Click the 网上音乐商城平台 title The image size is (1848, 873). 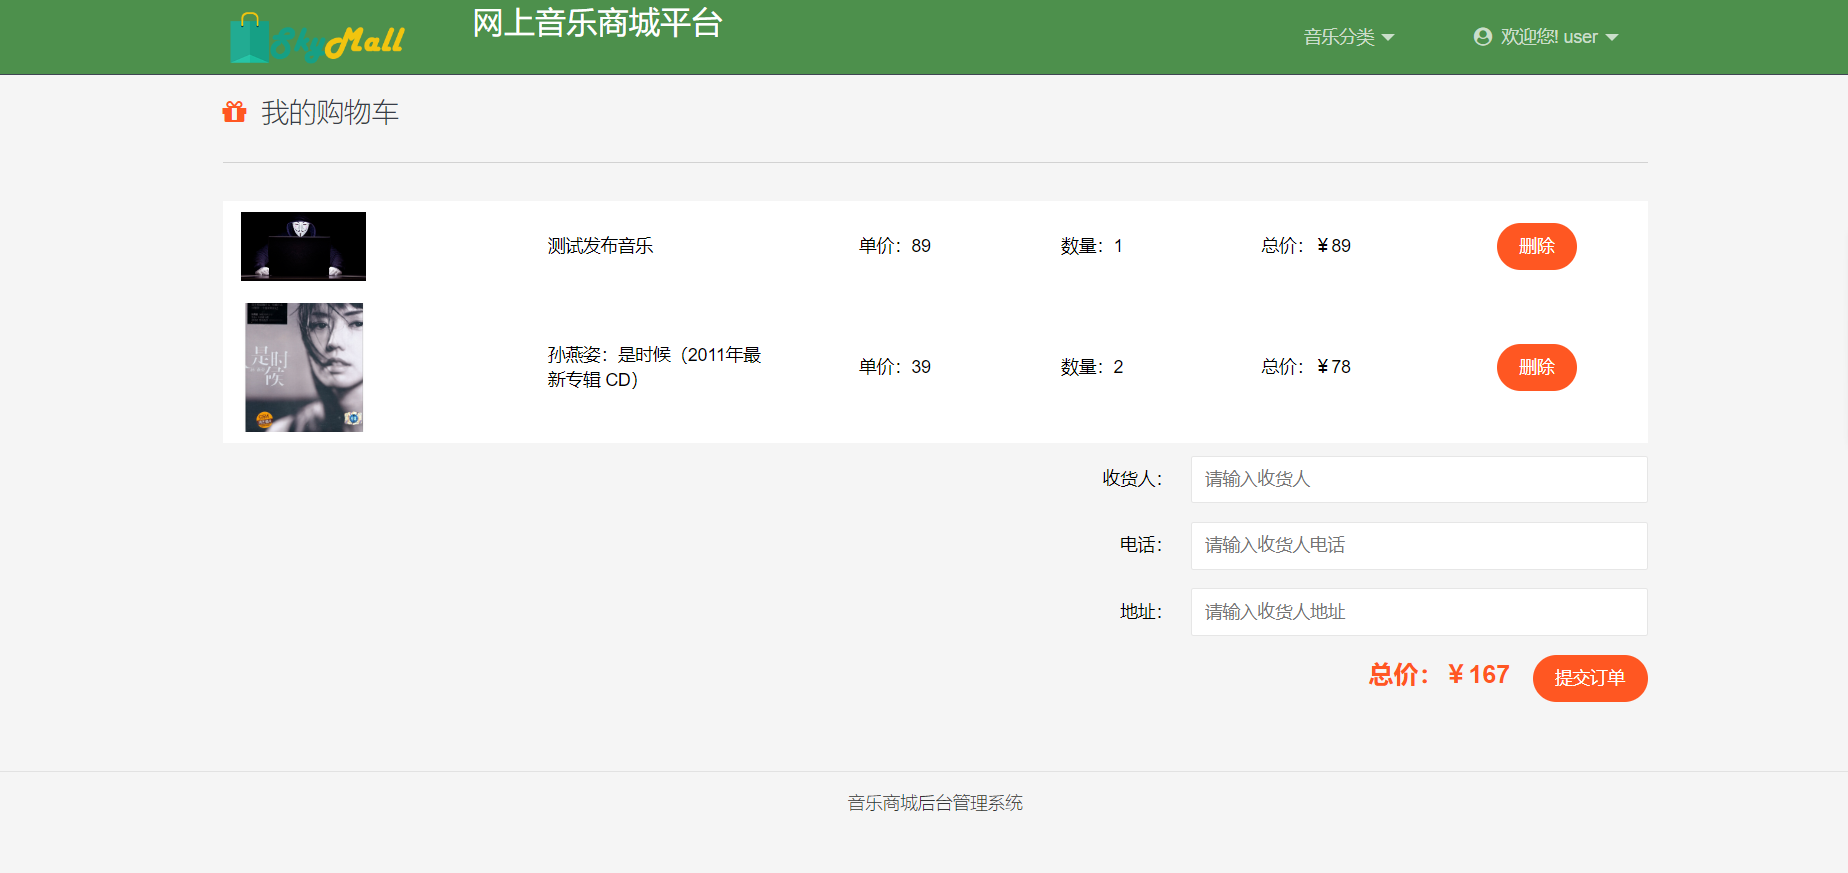pyautogui.click(x=597, y=23)
